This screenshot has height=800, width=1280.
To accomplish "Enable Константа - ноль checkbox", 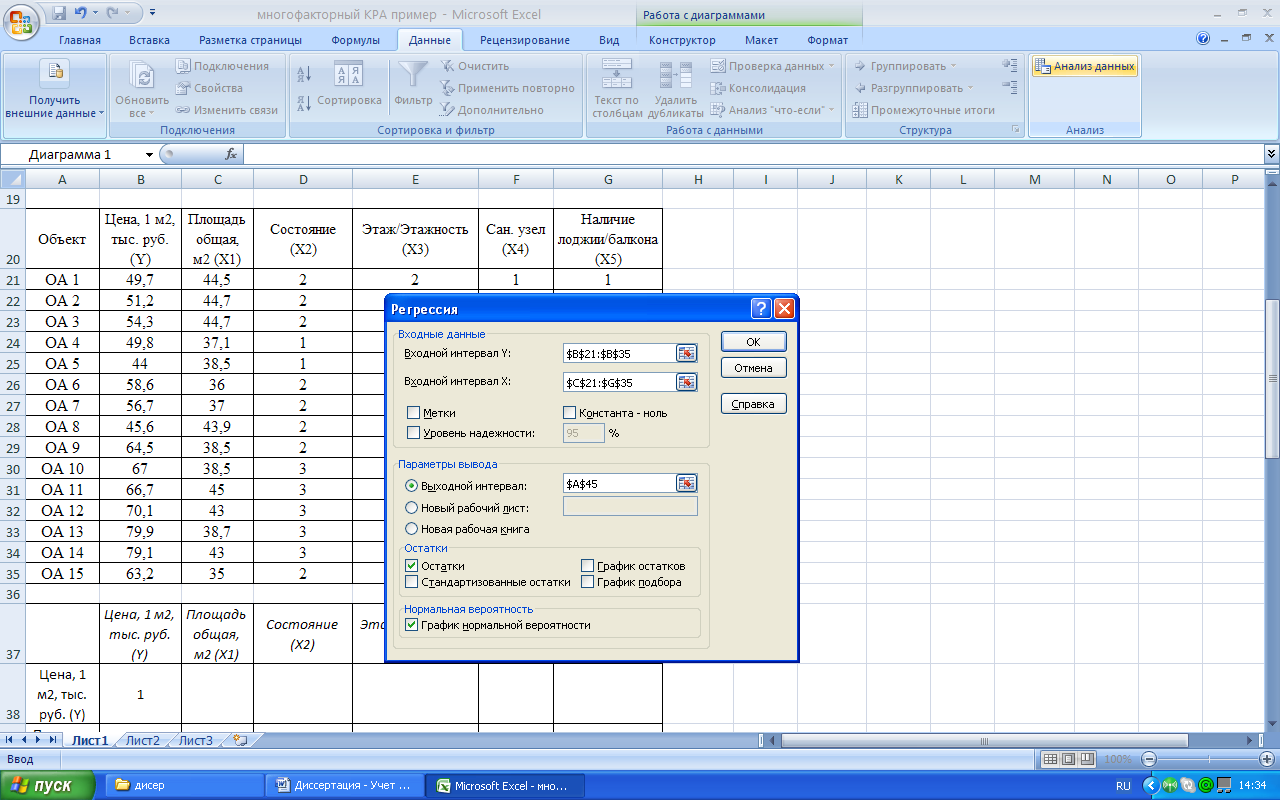I will [570, 412].
